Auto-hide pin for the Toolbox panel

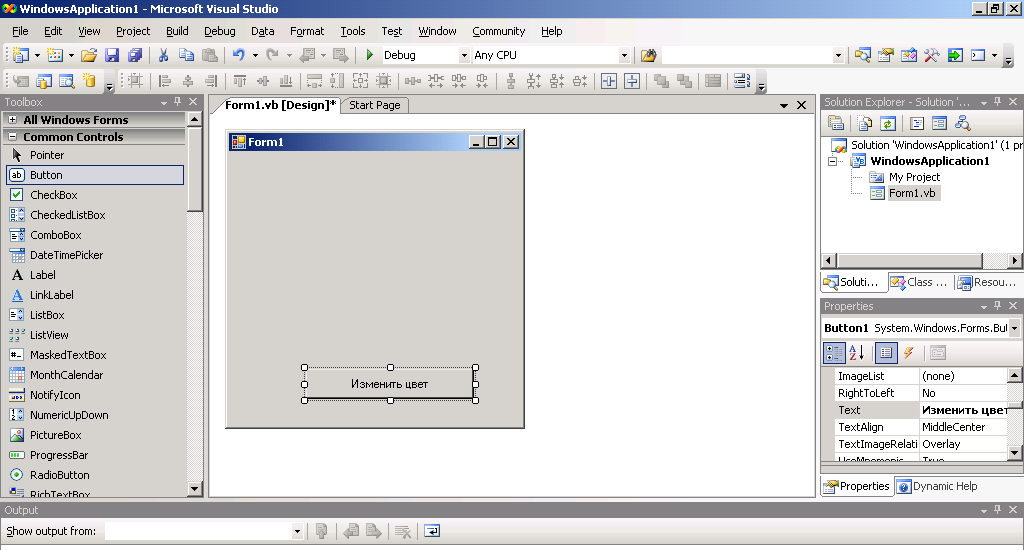click(x=178, y=102)
